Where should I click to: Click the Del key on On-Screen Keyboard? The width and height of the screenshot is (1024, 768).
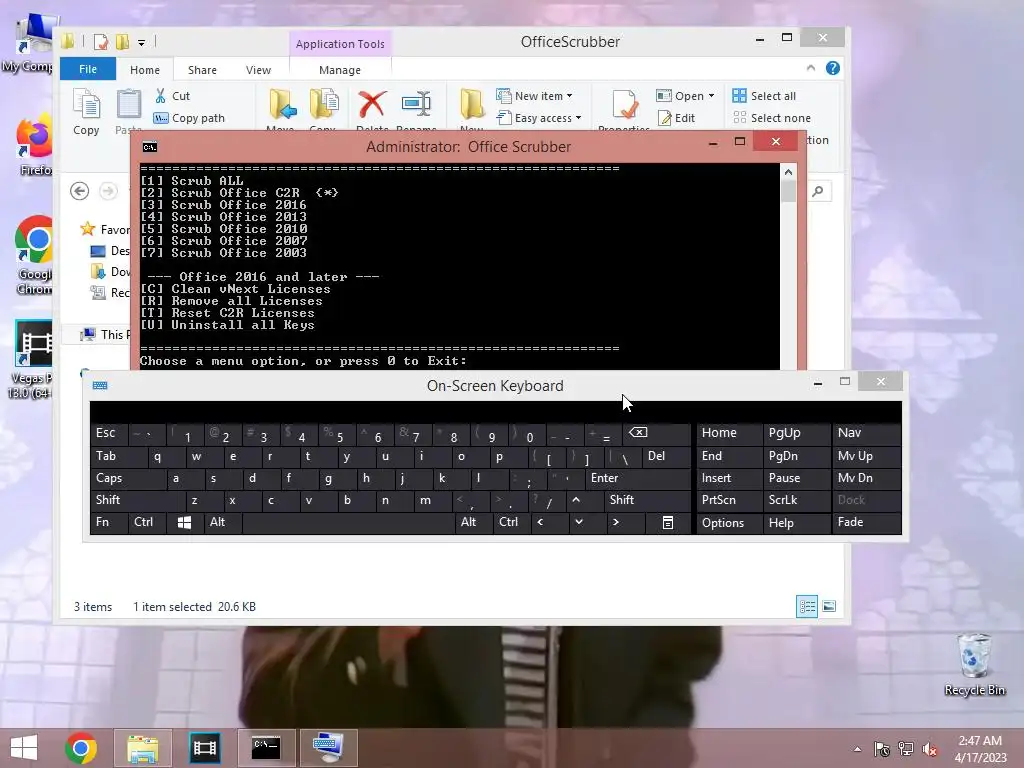coord(666,456)
